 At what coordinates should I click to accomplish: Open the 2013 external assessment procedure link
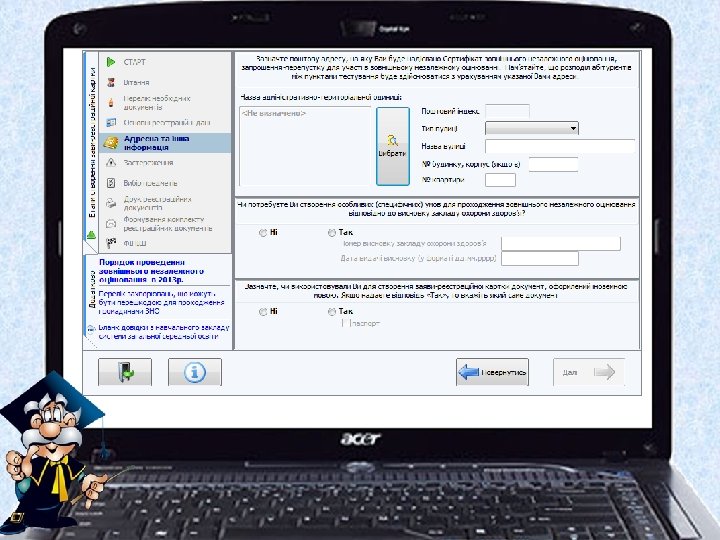tap(152, 271)
